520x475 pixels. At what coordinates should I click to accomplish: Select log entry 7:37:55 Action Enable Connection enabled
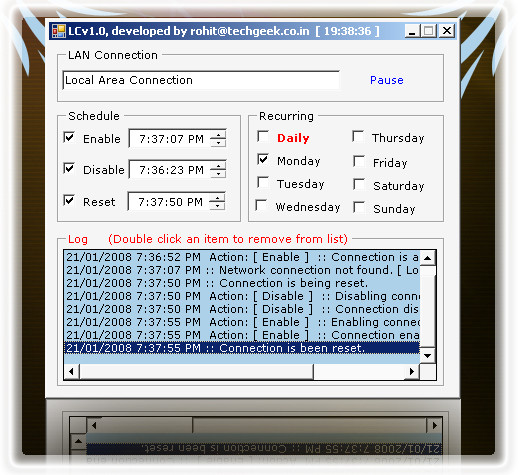(242, 335)
